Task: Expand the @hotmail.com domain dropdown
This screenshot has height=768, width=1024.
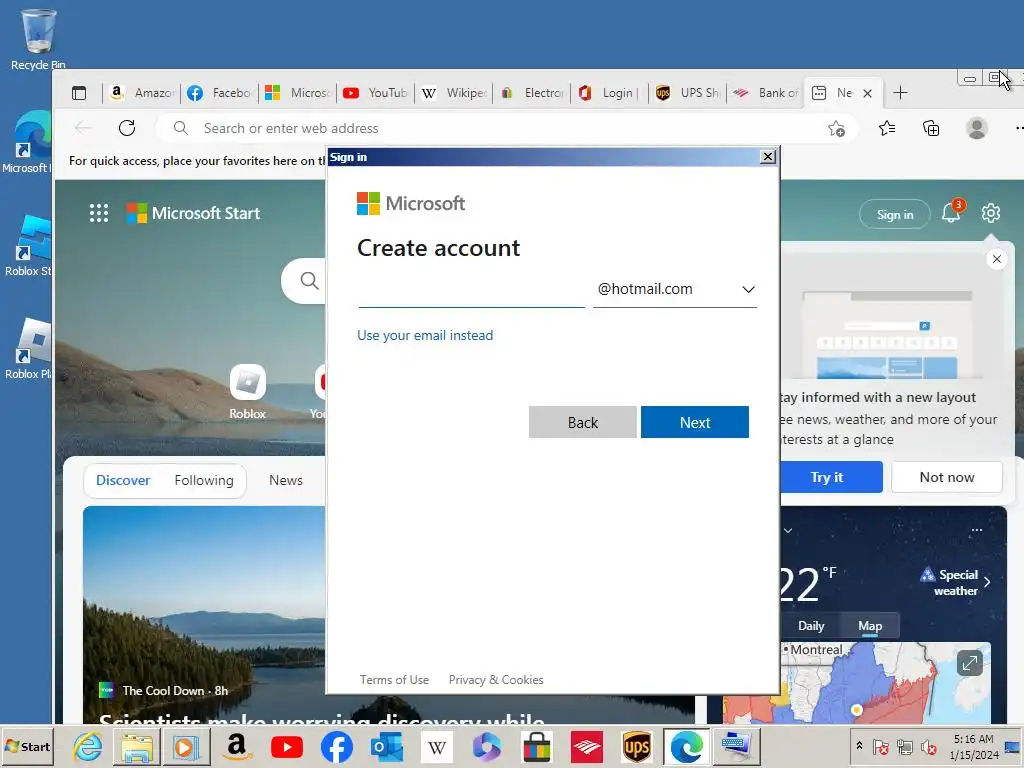Action: pyautogui.click(x=675, y=289)
